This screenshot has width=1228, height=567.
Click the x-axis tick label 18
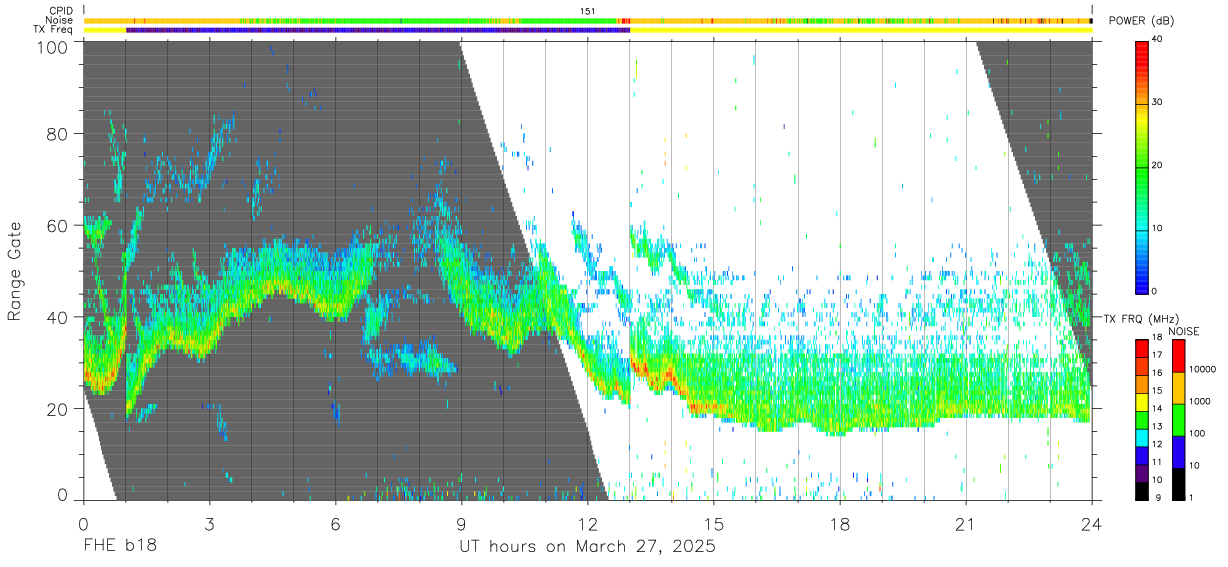[839, 523]
